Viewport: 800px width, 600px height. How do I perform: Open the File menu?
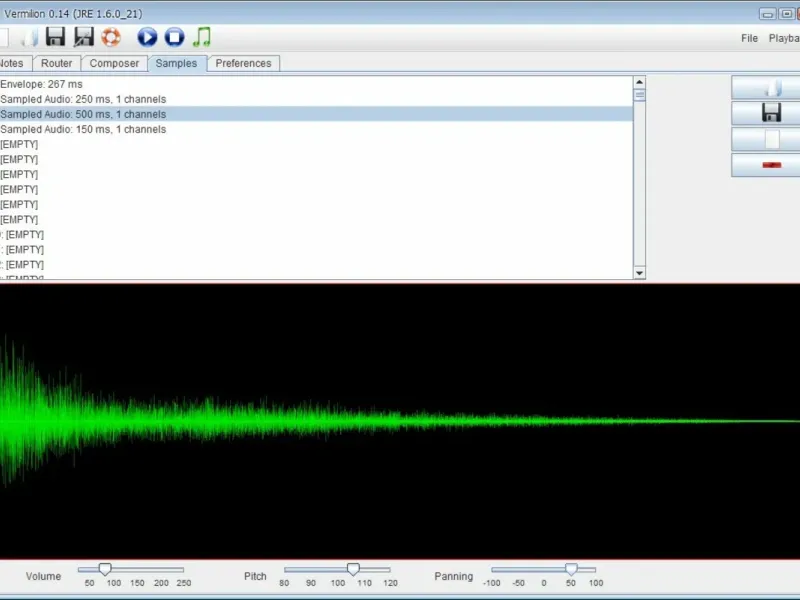point(749,38)
